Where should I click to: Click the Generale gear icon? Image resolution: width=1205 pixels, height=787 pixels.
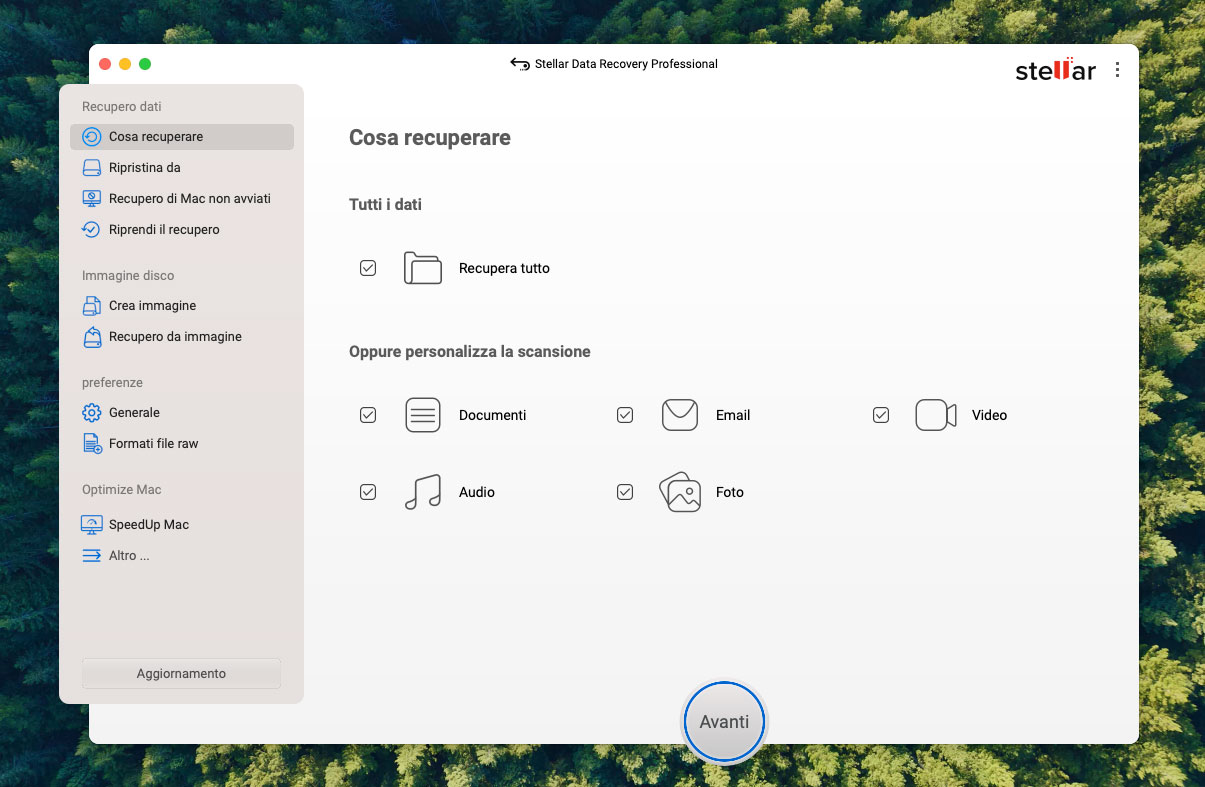tap(92, 413)
